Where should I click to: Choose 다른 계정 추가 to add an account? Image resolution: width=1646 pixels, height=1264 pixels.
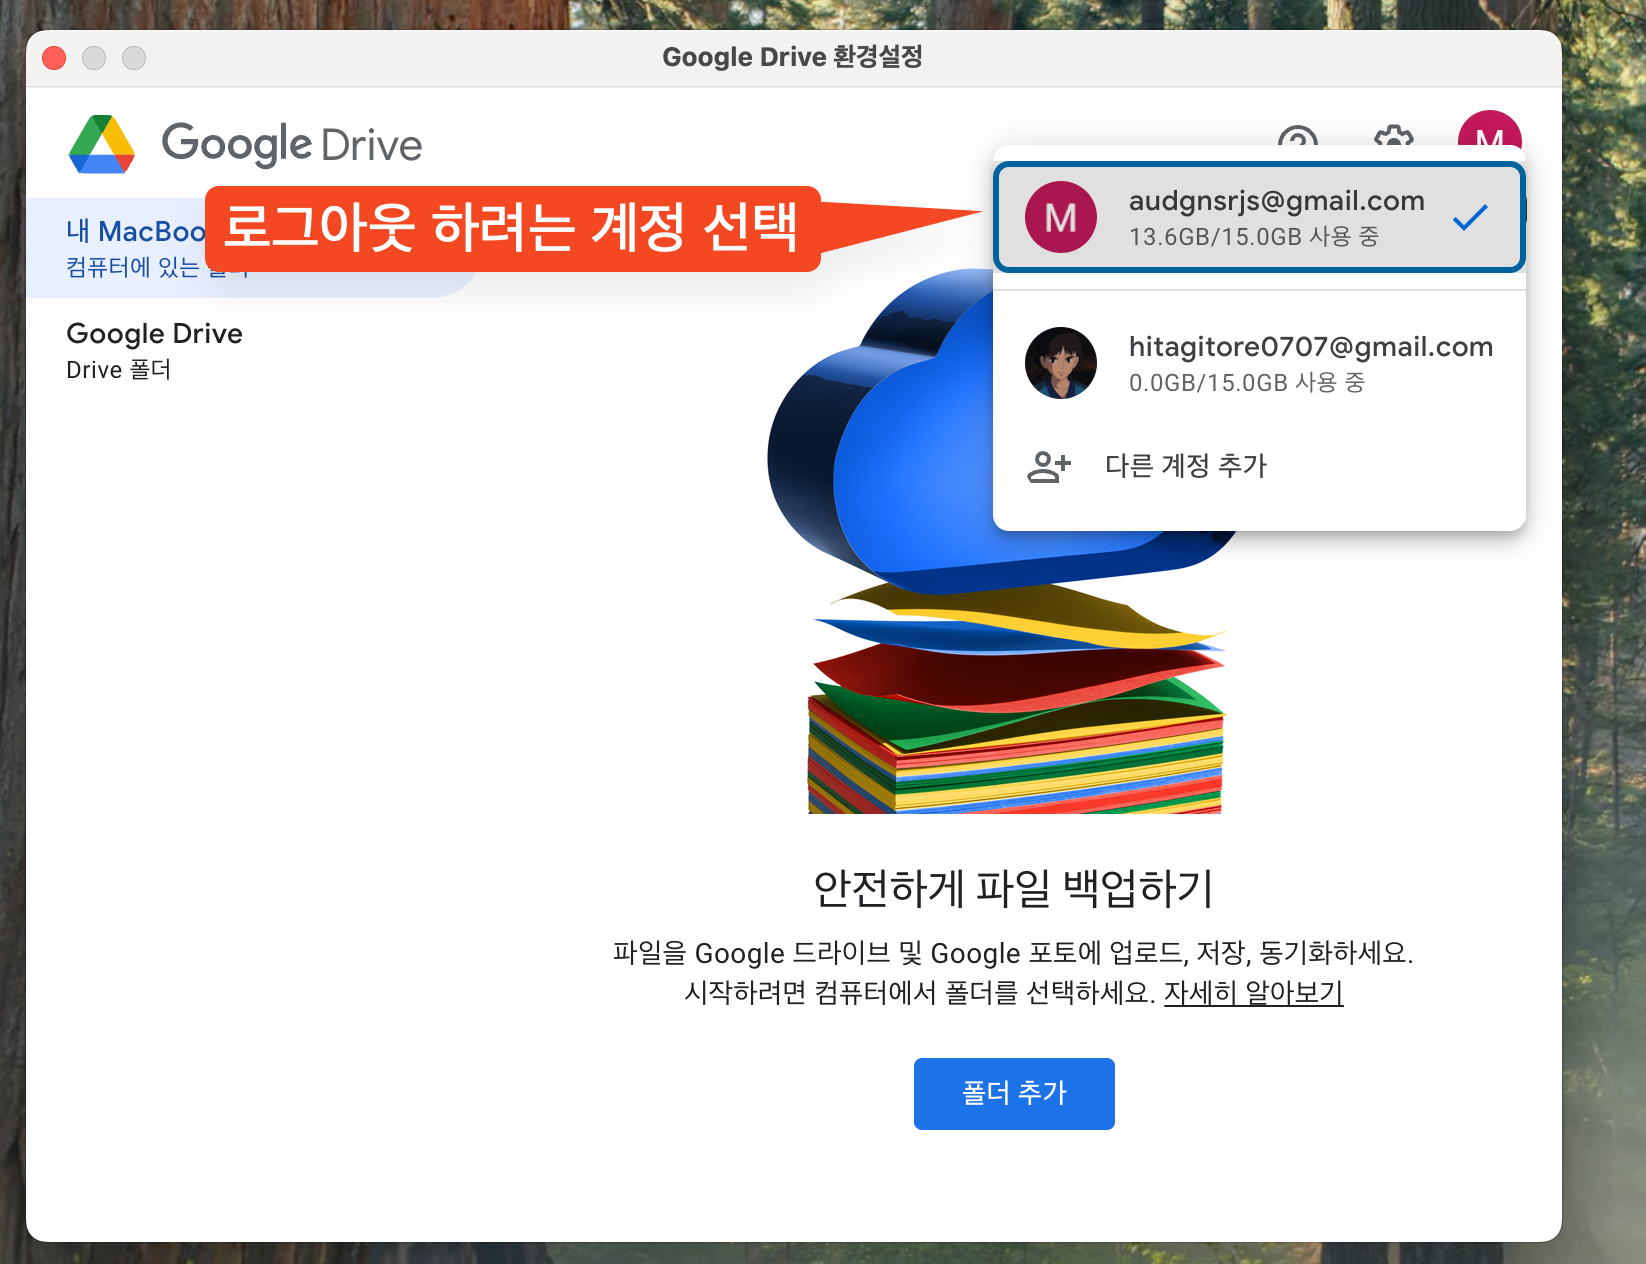[x=1259, y=466]
